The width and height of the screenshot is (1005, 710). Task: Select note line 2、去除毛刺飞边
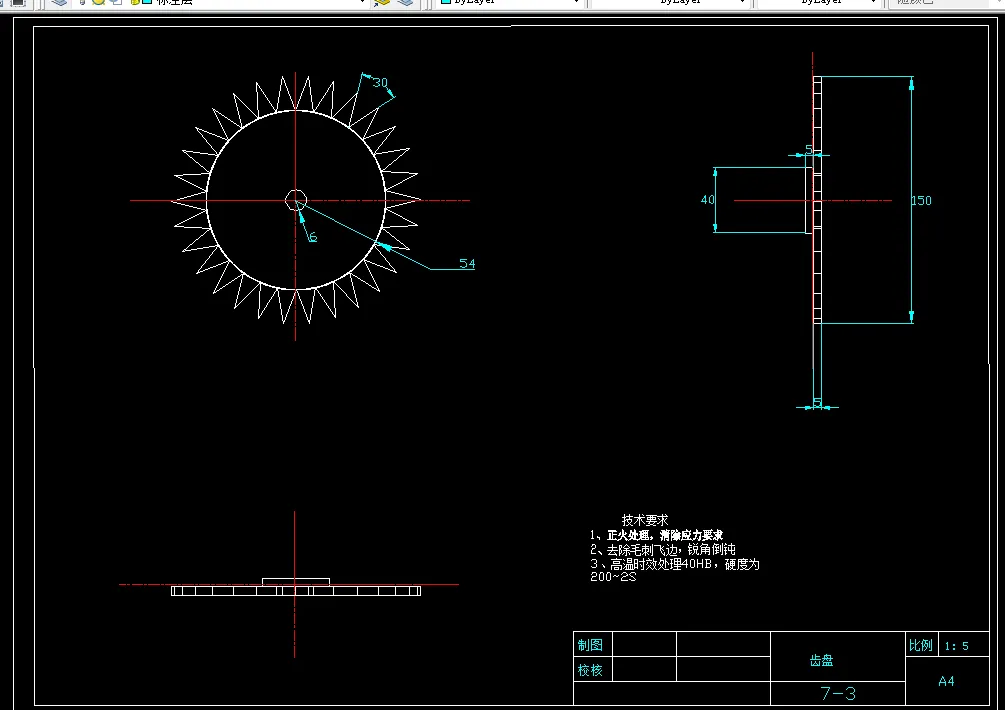pos(662,549)
